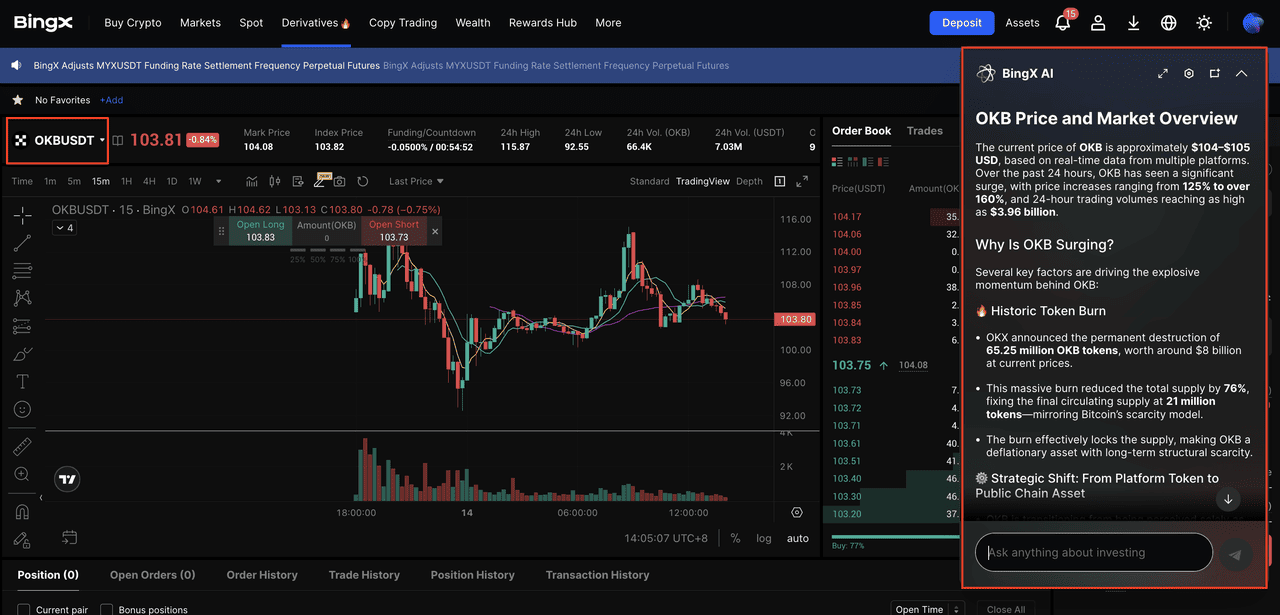This screenshot has width=1280, height=615.
Task: Switch to Open Orders (0) tab
Action: tap(153, 575)
